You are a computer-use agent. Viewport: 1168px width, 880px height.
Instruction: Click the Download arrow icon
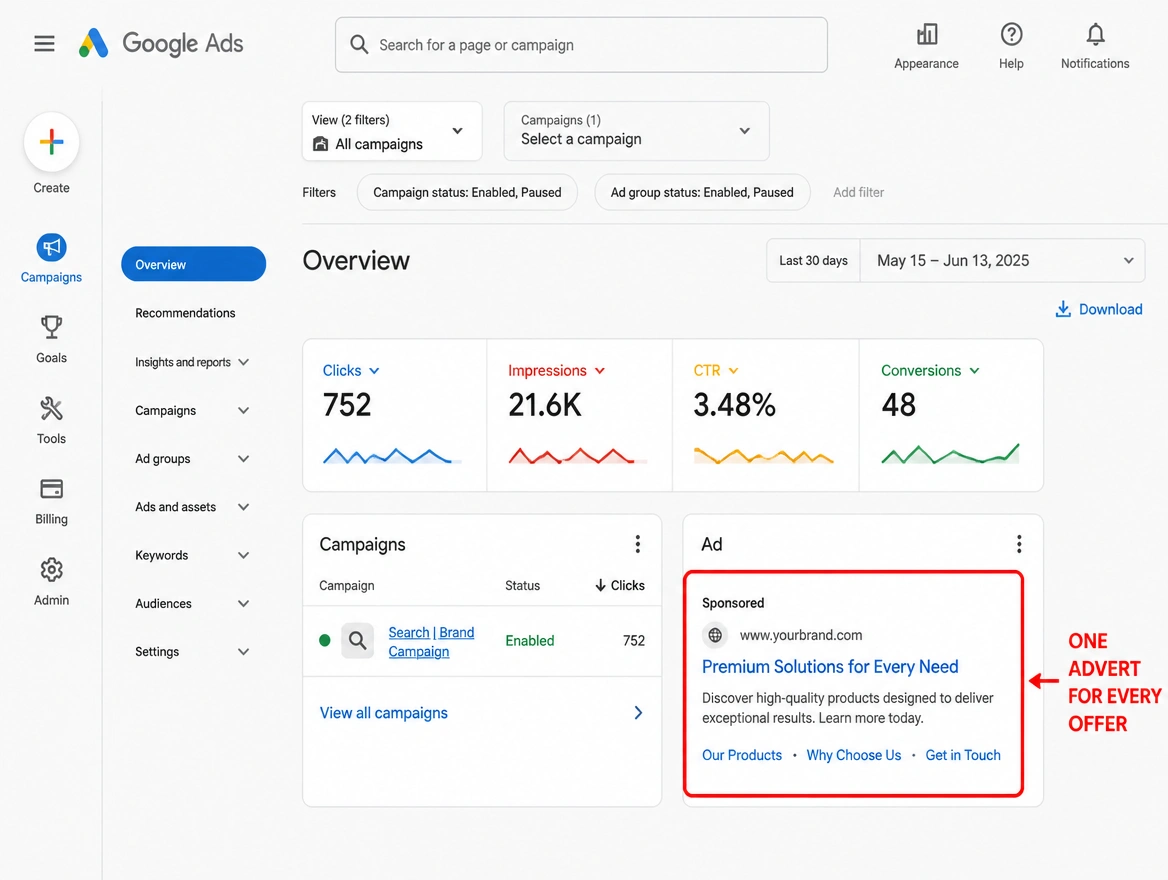click(1063, 309)
